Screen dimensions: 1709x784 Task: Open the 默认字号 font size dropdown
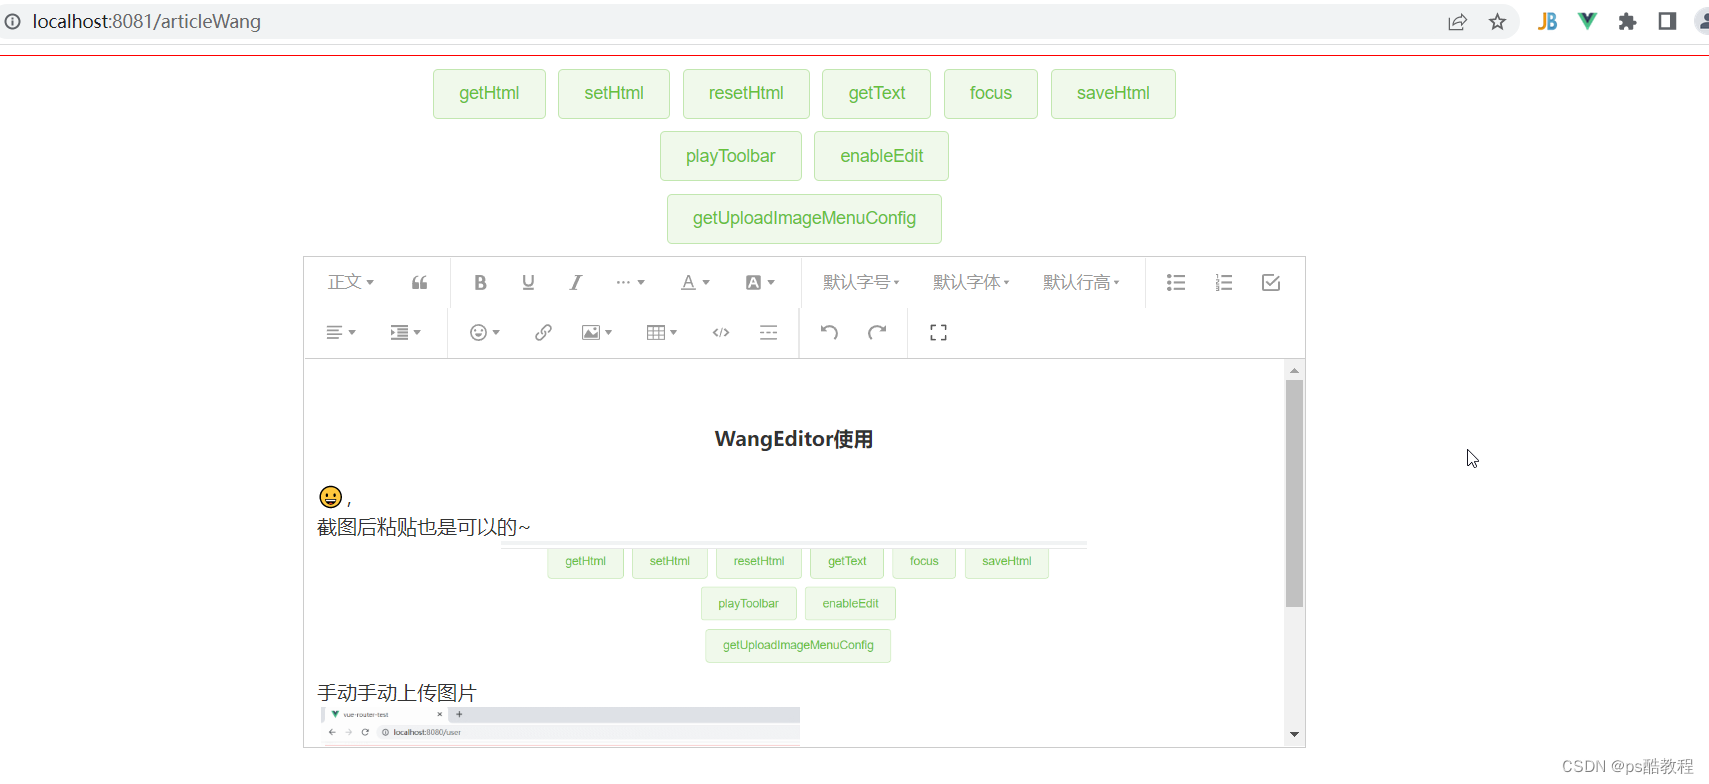(x=861, y=283)
